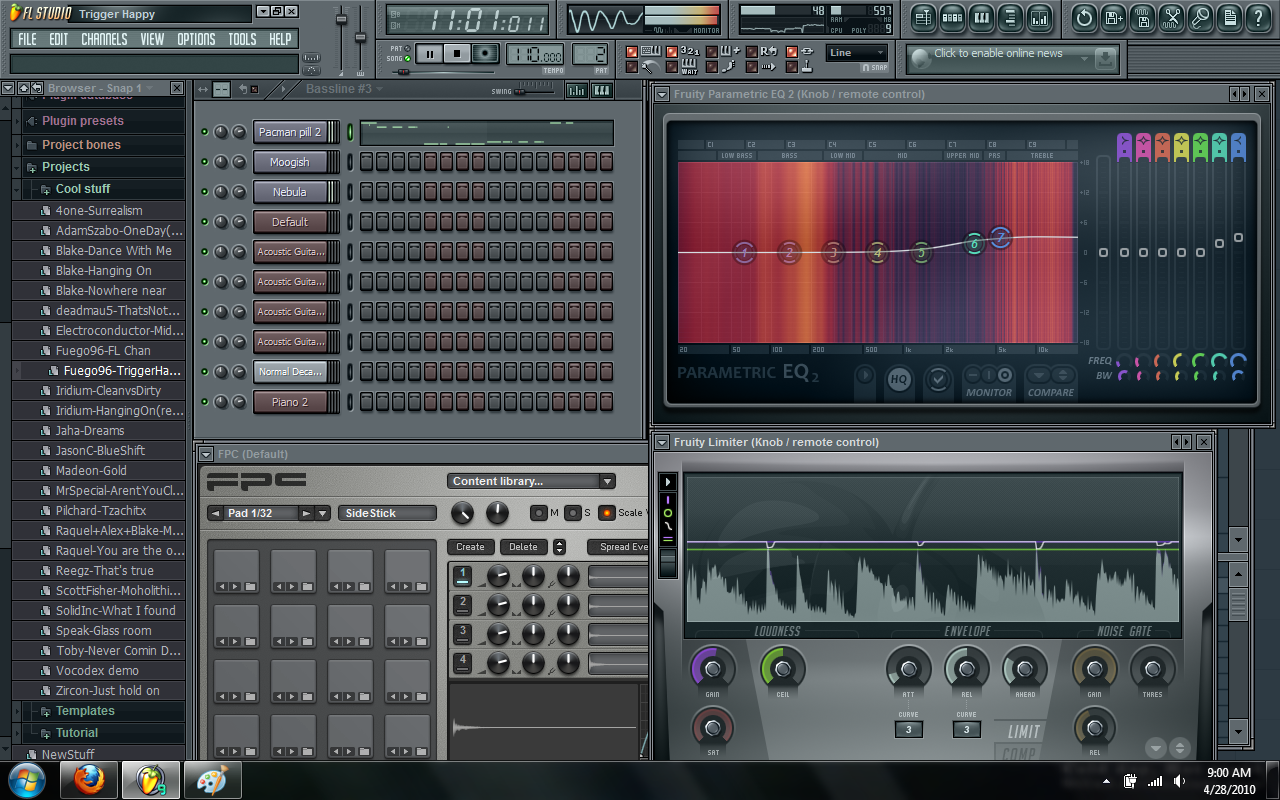
Task: Toggle Normal Deca channel mute light
Action: point(204,372)
